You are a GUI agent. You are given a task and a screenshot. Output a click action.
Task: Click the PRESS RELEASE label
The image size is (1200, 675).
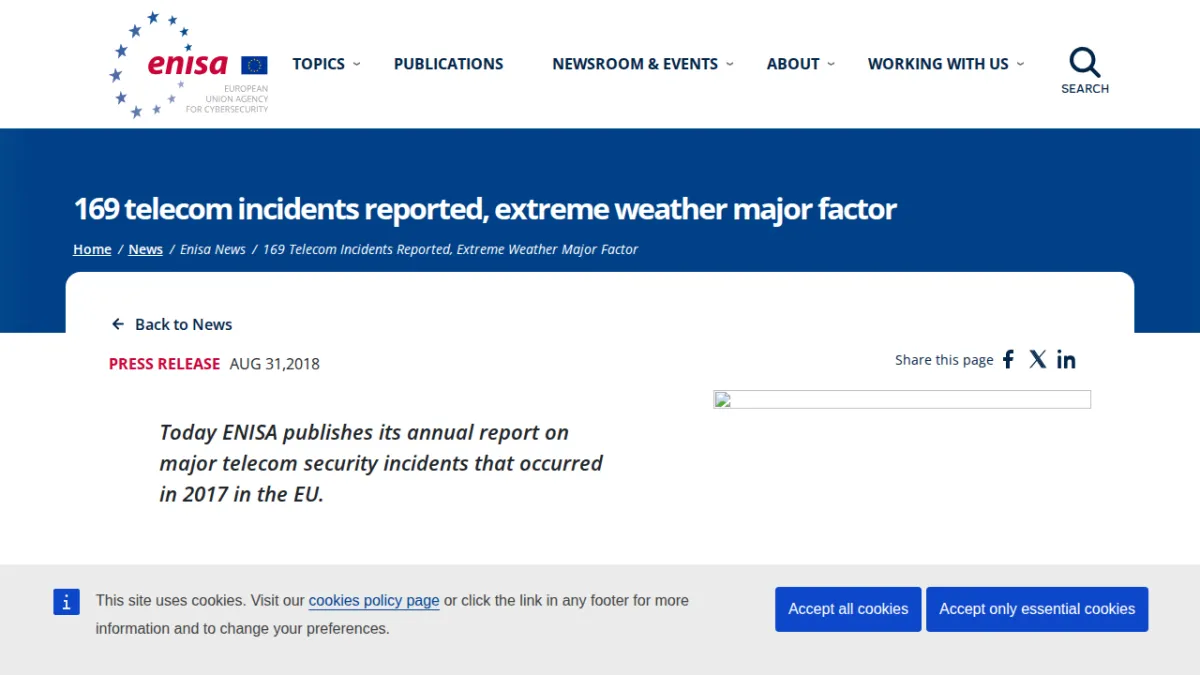tap(164, 364)
